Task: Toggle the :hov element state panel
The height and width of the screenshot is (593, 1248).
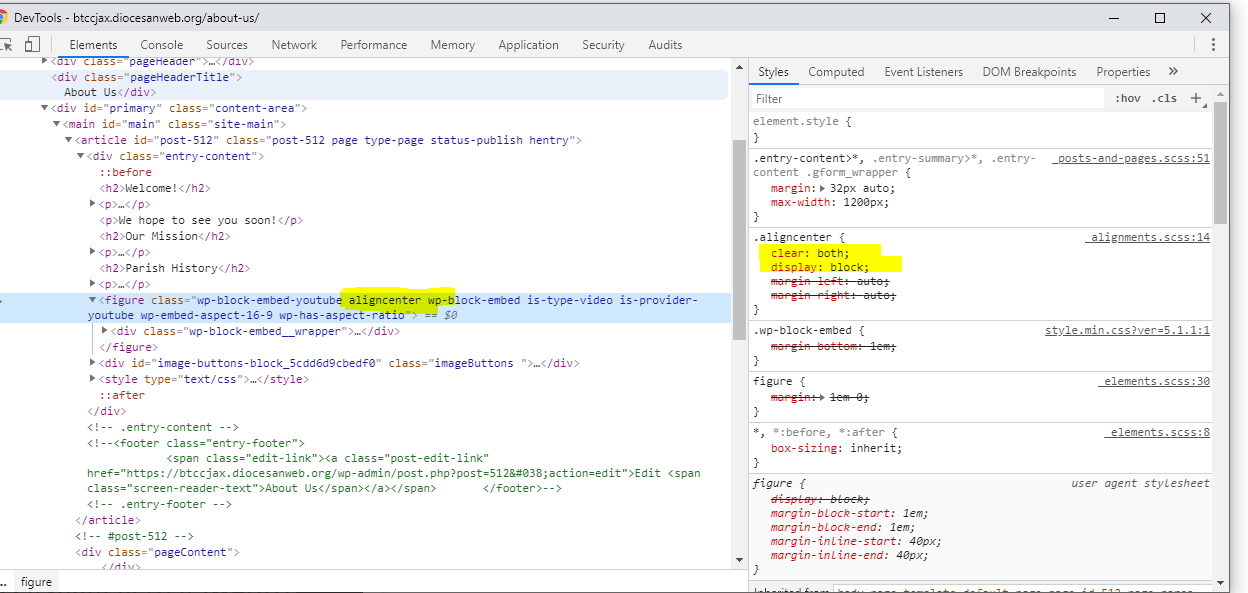Action: tap(1128, 98)
